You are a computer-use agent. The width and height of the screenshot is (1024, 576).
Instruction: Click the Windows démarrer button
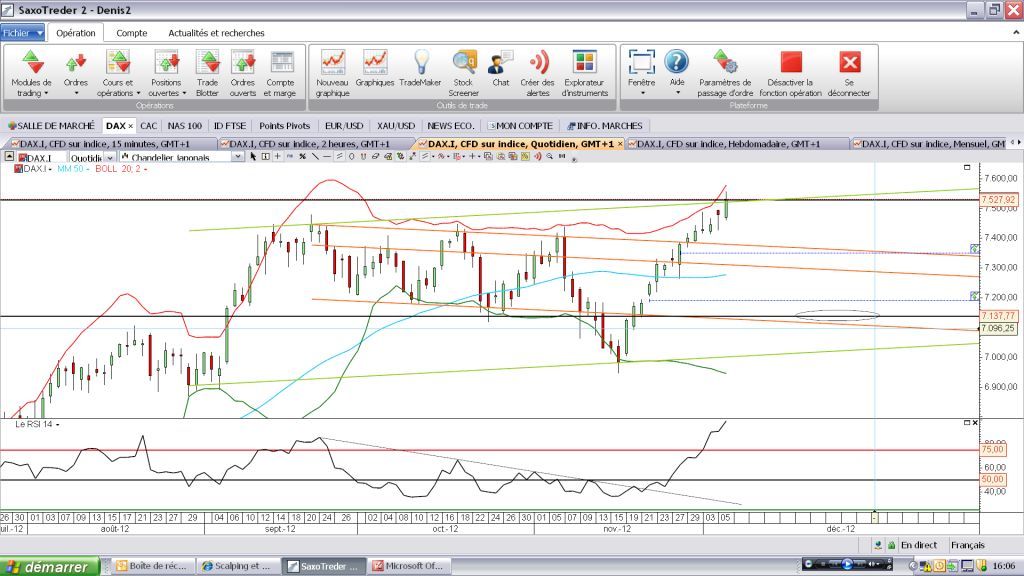50,566
